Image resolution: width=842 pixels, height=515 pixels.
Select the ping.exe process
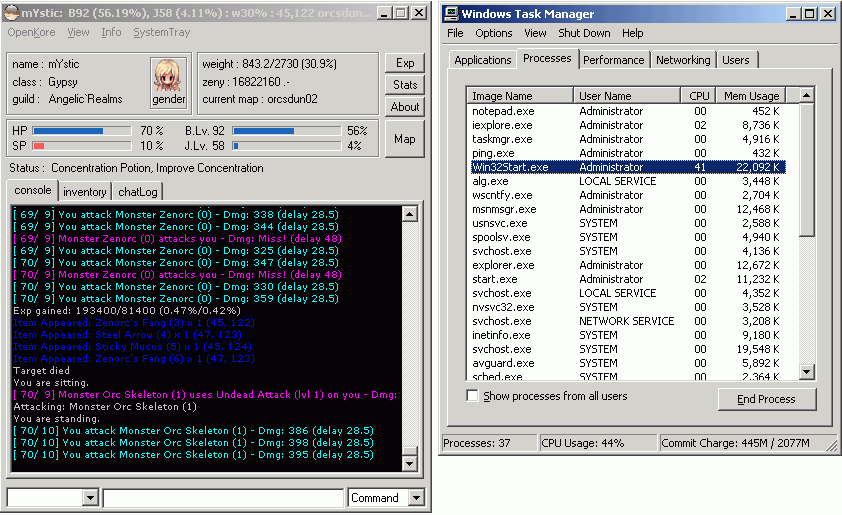click(x=493, y=153)
